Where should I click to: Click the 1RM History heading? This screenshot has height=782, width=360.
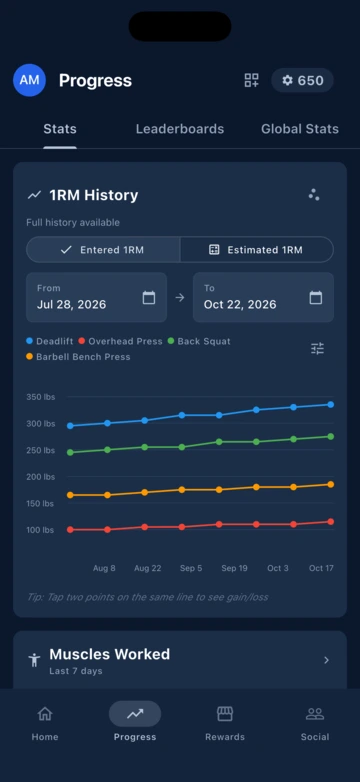click(94, 195)
